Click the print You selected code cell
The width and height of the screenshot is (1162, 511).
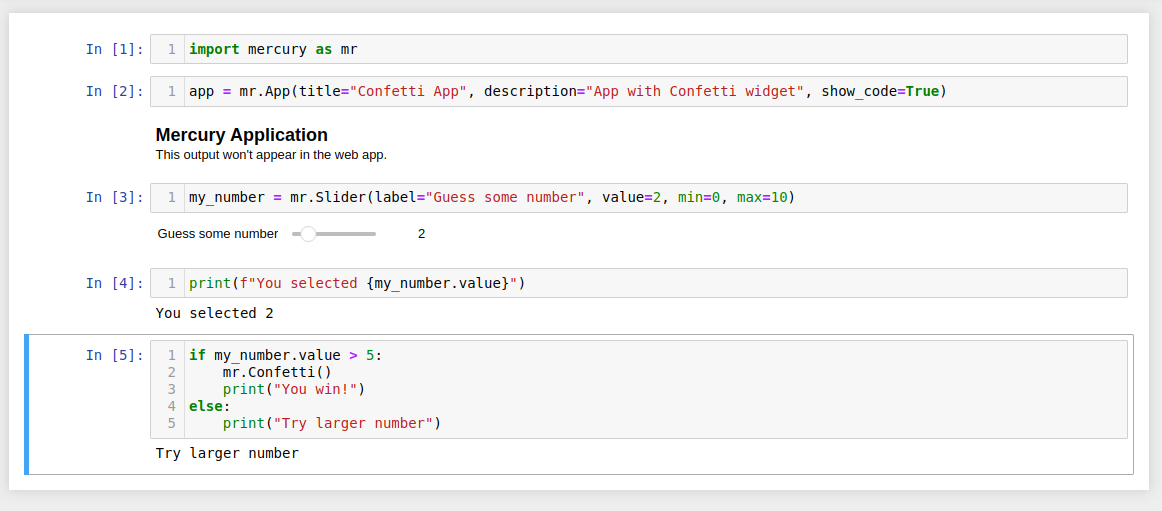[638, 283]
